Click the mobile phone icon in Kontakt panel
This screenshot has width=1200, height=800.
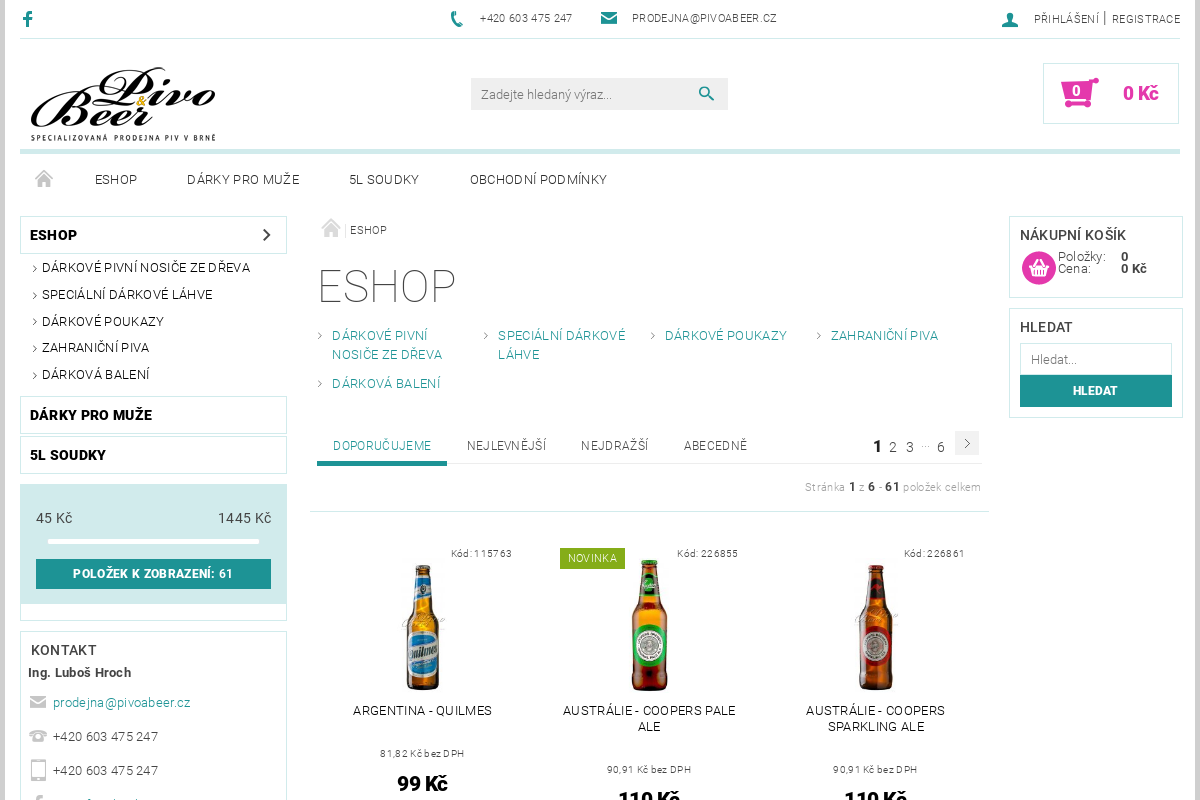[38, 770]
